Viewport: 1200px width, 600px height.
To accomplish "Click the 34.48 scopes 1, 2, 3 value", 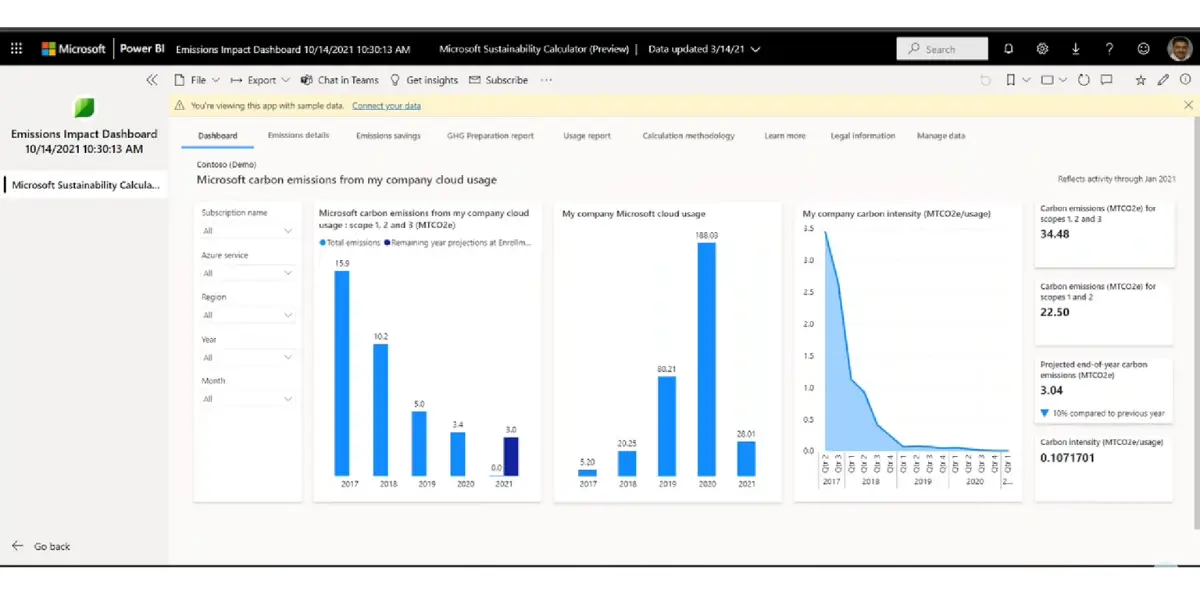I will (1055, 234).
